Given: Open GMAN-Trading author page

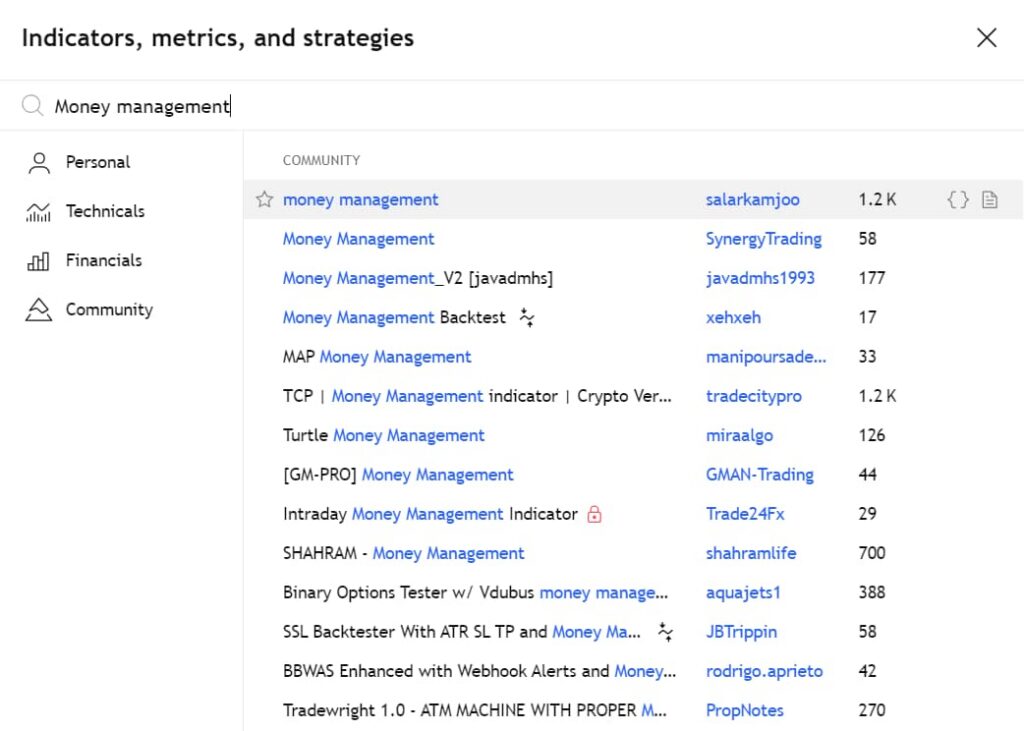Looking at the screenshot, I should coord(759,475).
